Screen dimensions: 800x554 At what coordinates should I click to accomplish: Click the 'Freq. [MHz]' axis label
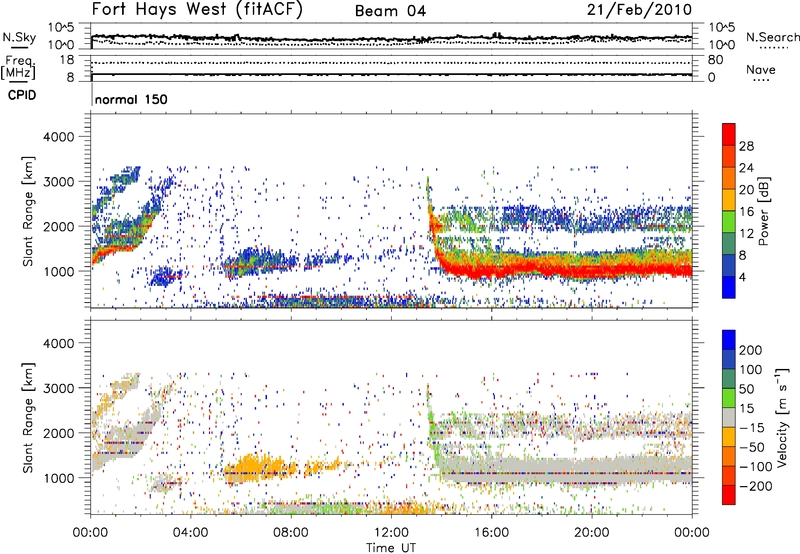pyautogui.click(x=18, y=68)
